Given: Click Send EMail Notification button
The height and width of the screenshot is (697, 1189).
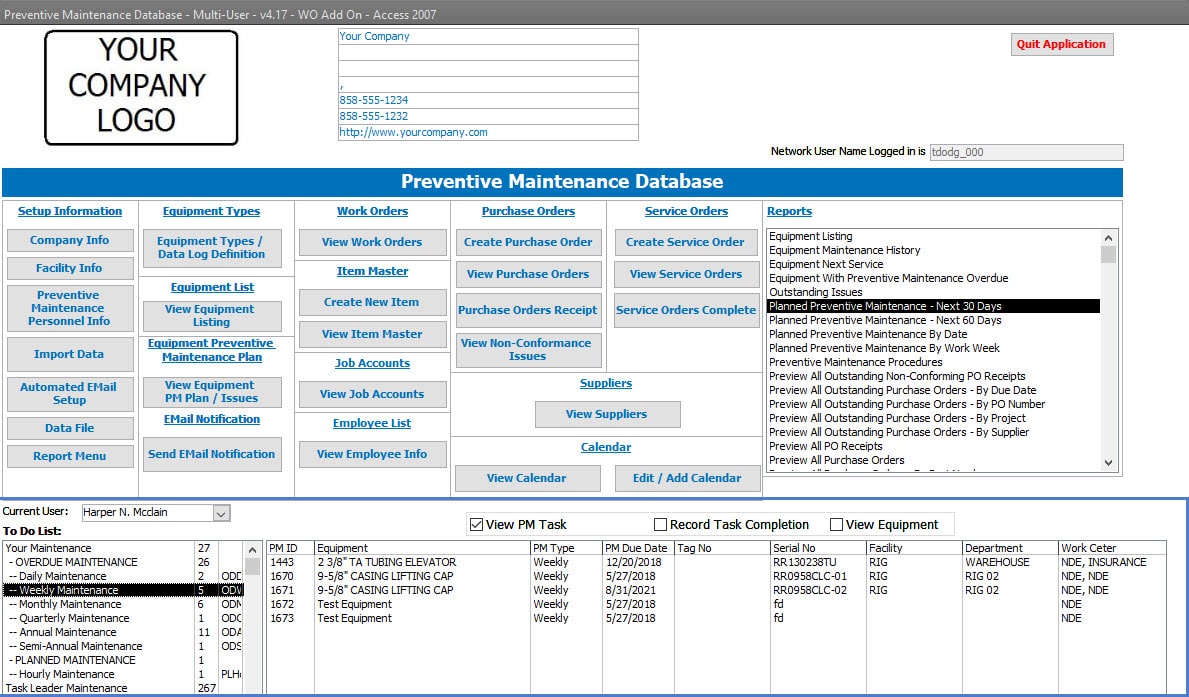Looking at the screenshot, I should click(x=212, y=454).
